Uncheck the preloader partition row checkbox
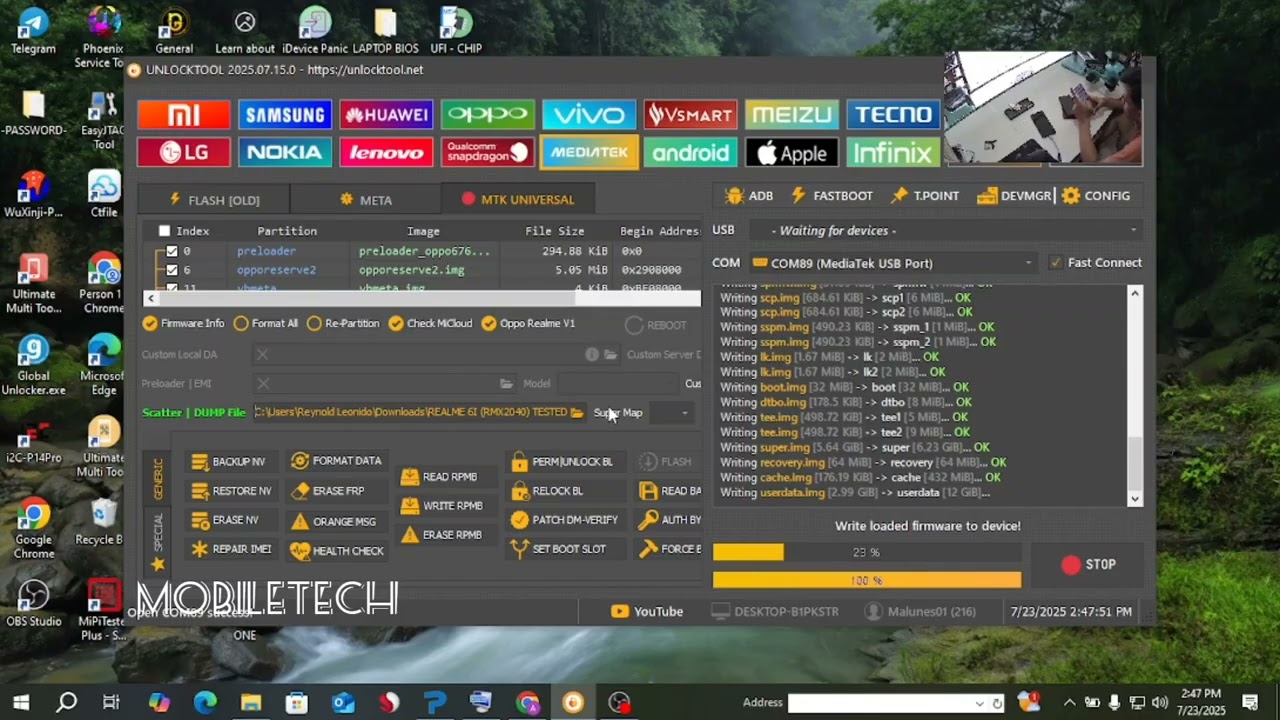Screen dimensions: 1280x720 (x=172, y=251)
